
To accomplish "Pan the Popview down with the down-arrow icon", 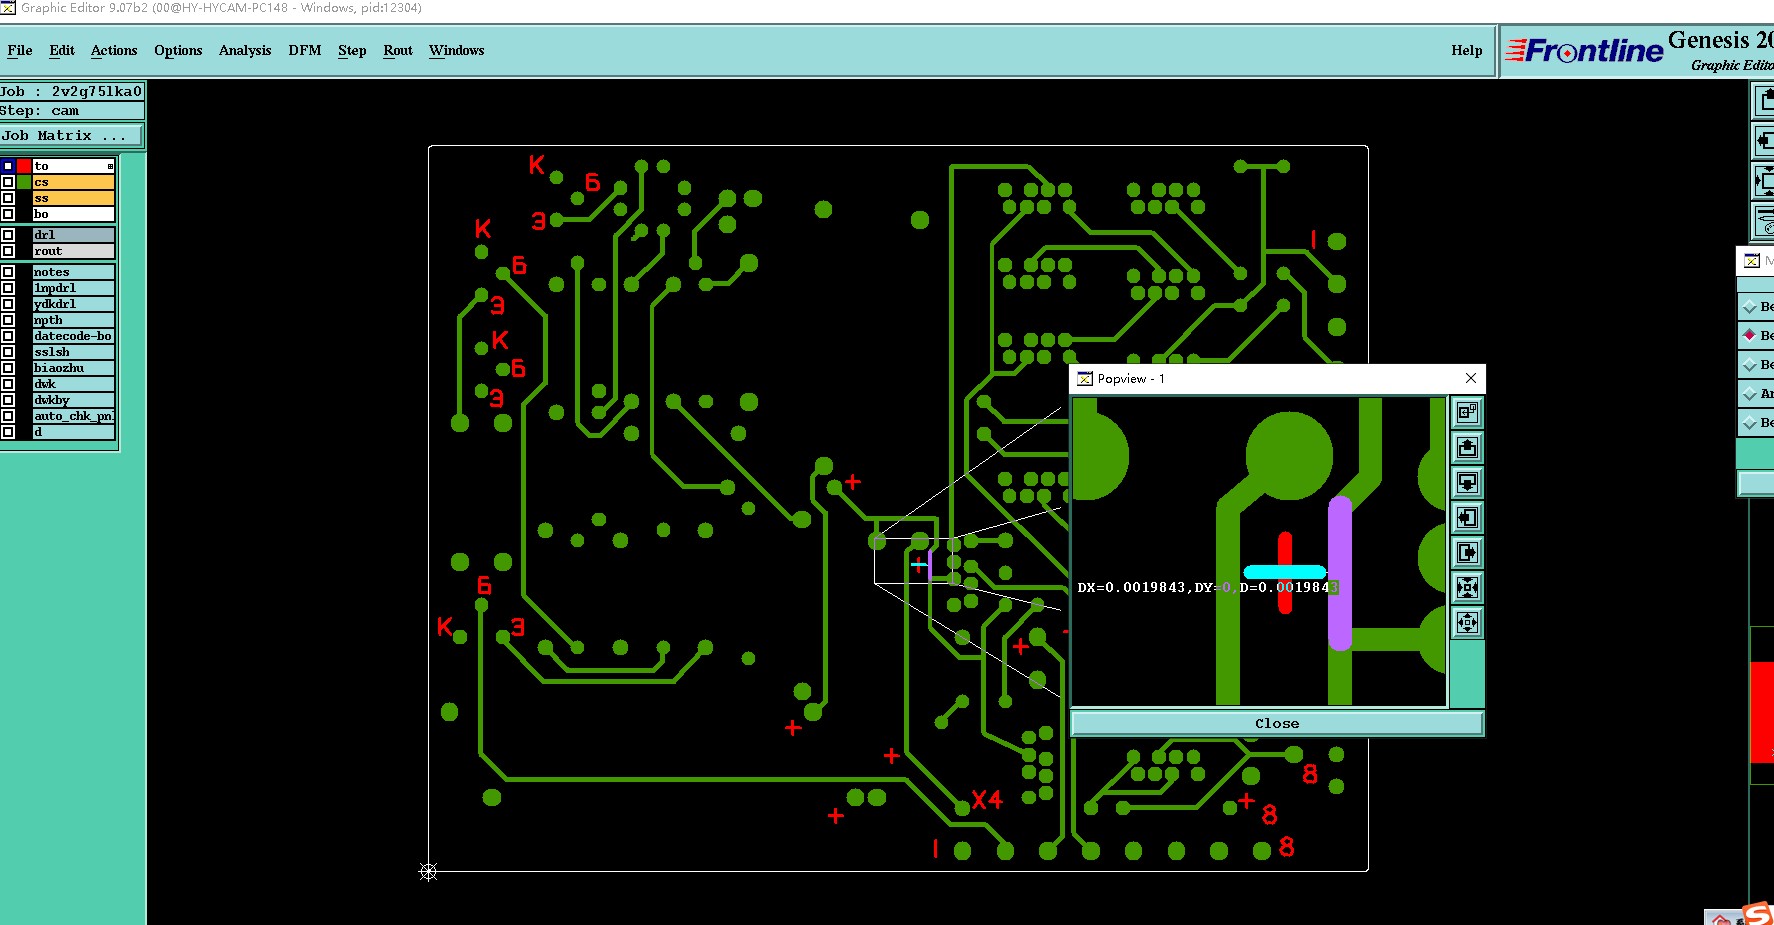I will (1467, 482).
